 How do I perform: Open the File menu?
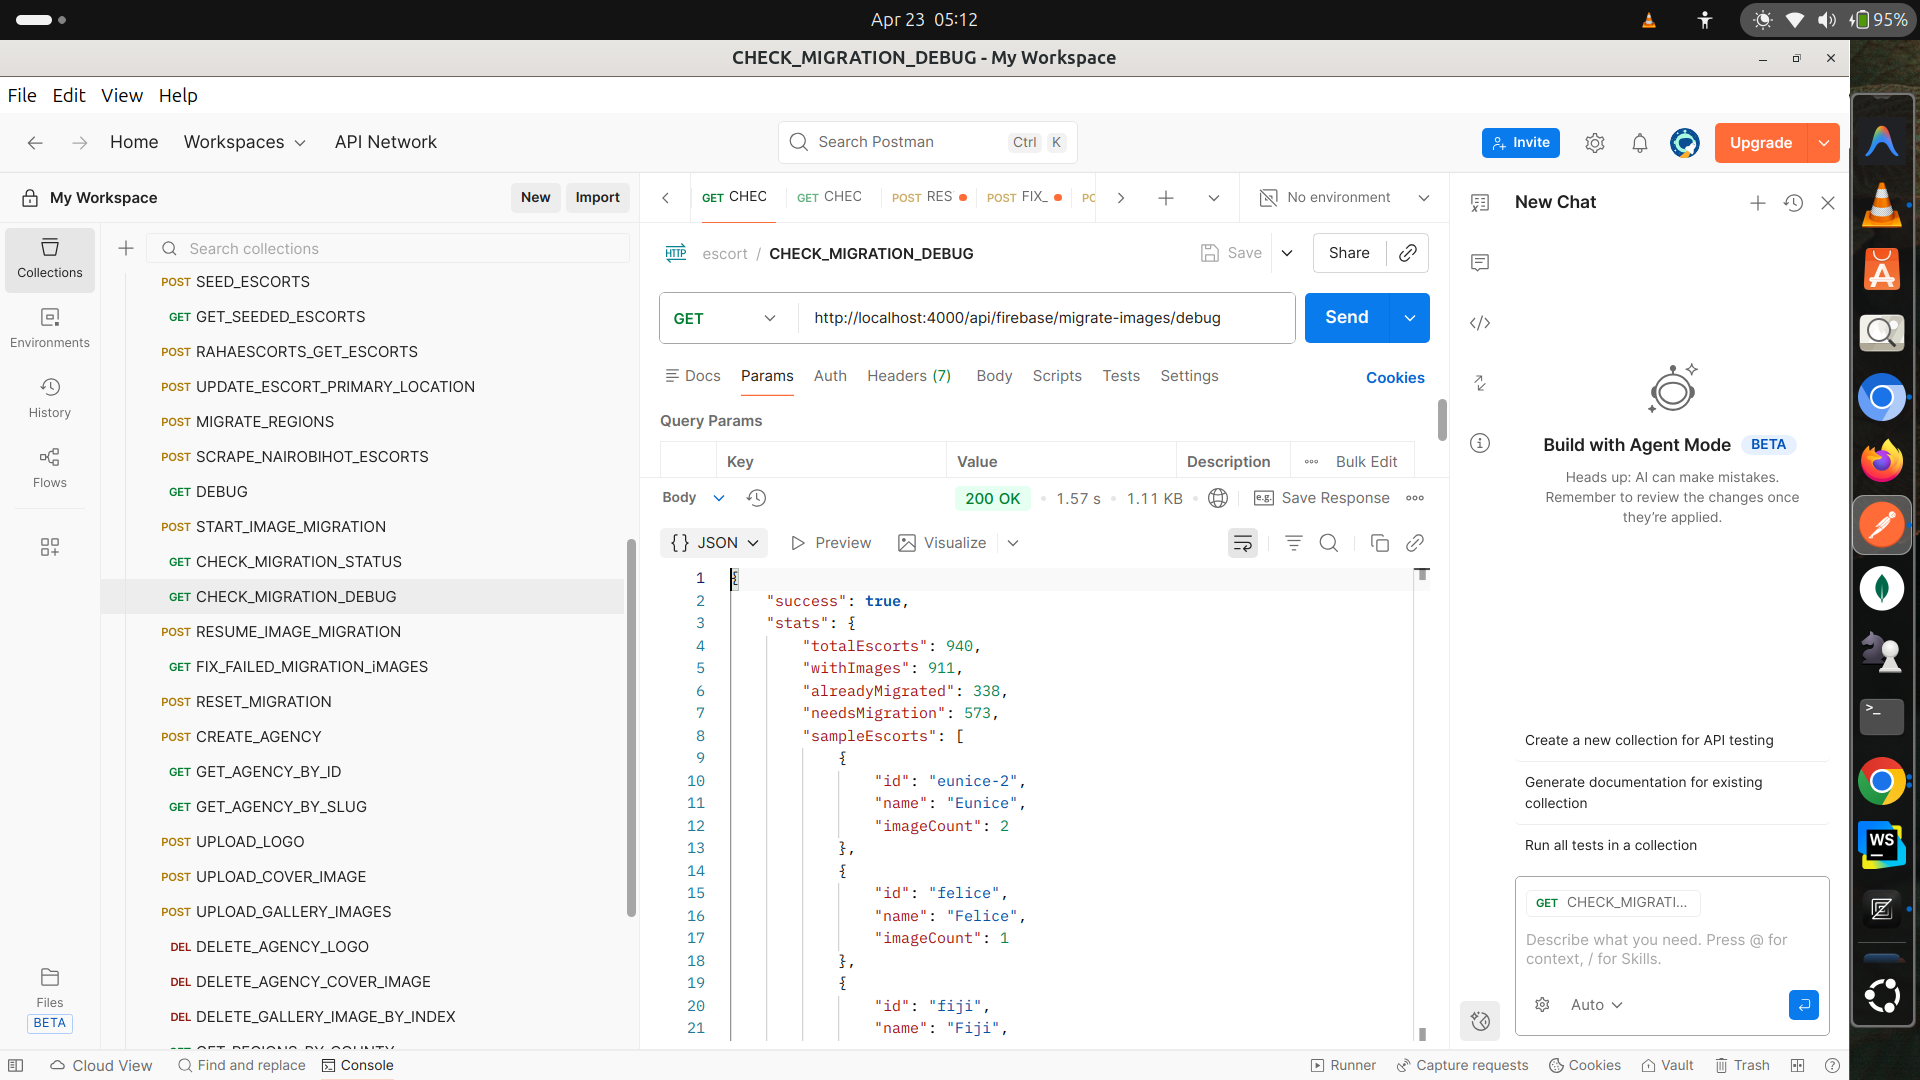[x=22, y=96]
